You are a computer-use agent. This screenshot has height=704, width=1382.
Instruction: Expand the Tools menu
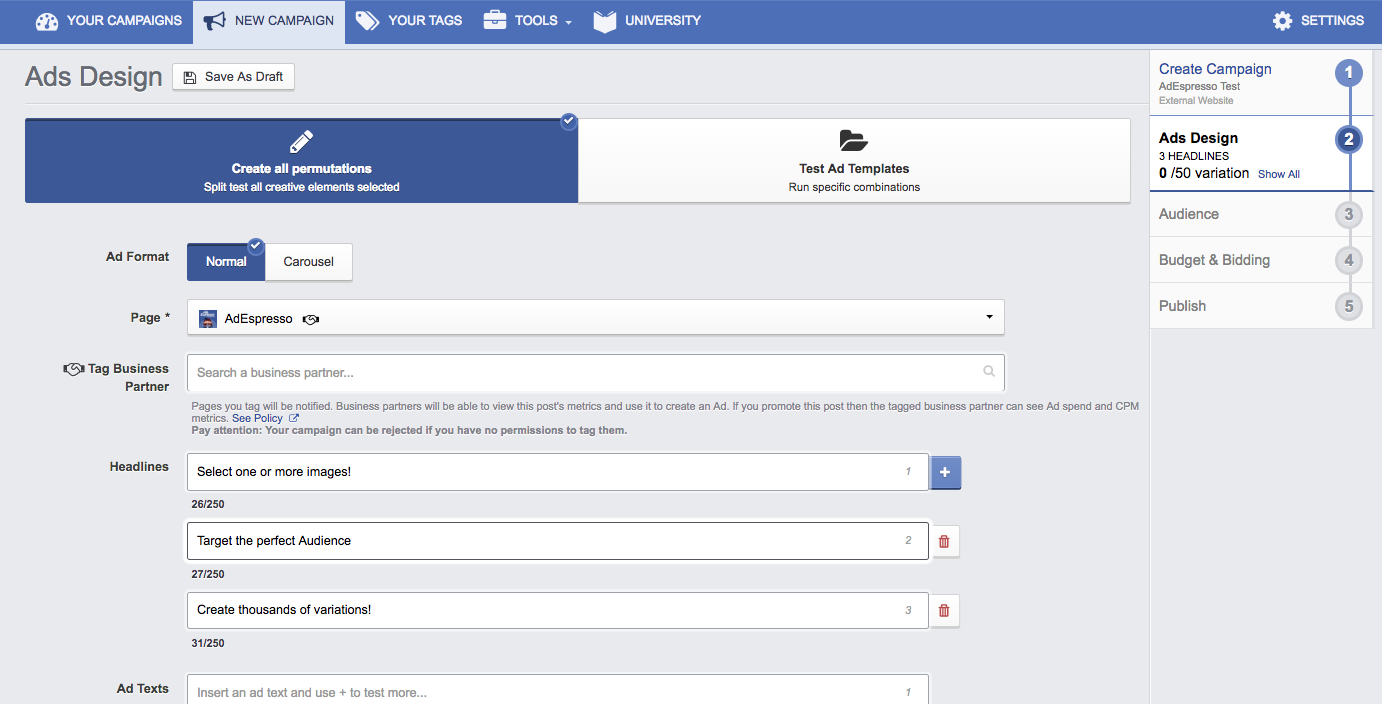click(x=527, y=20)
